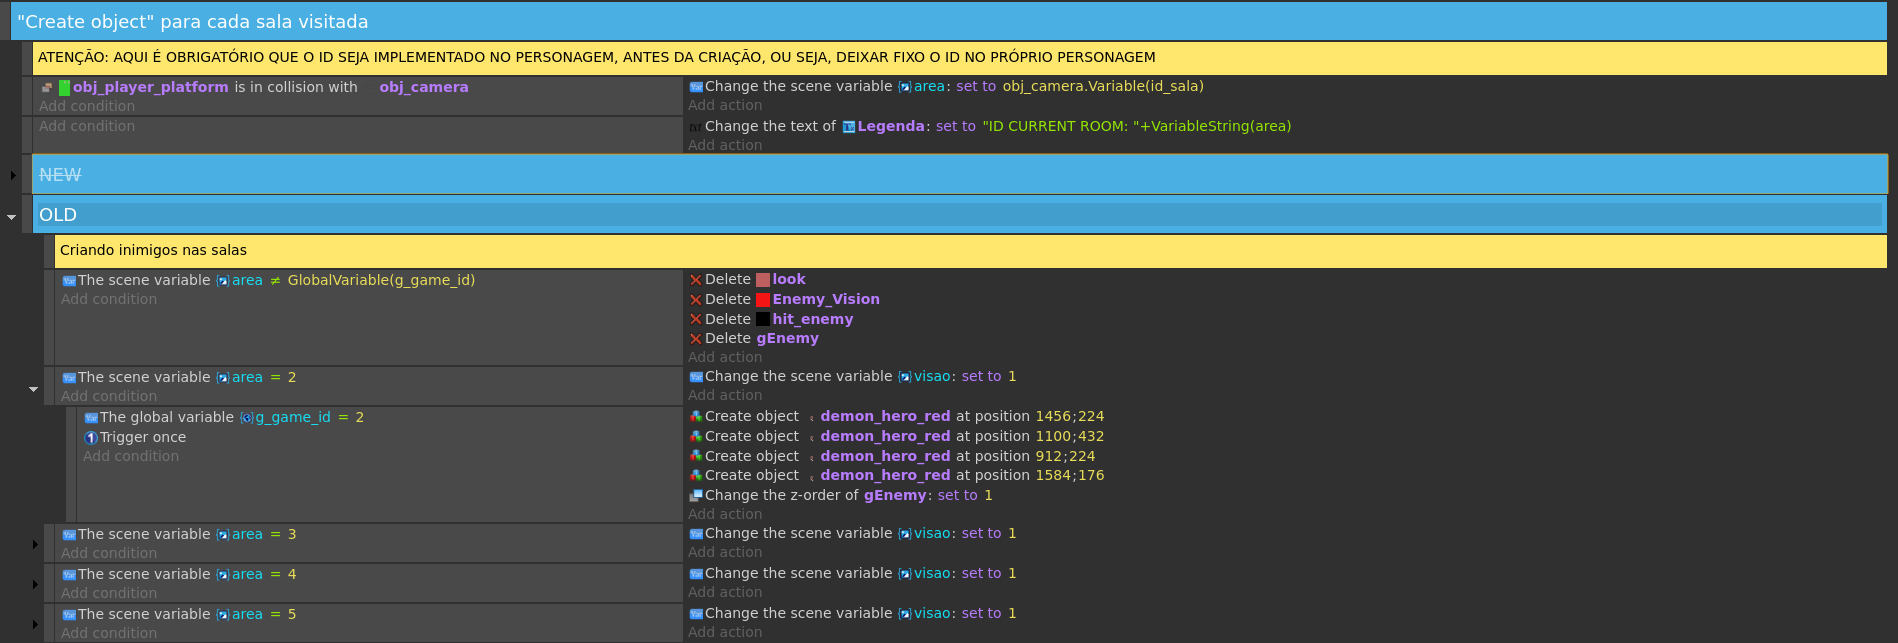Add condition under area = 5

click(109, 633)
